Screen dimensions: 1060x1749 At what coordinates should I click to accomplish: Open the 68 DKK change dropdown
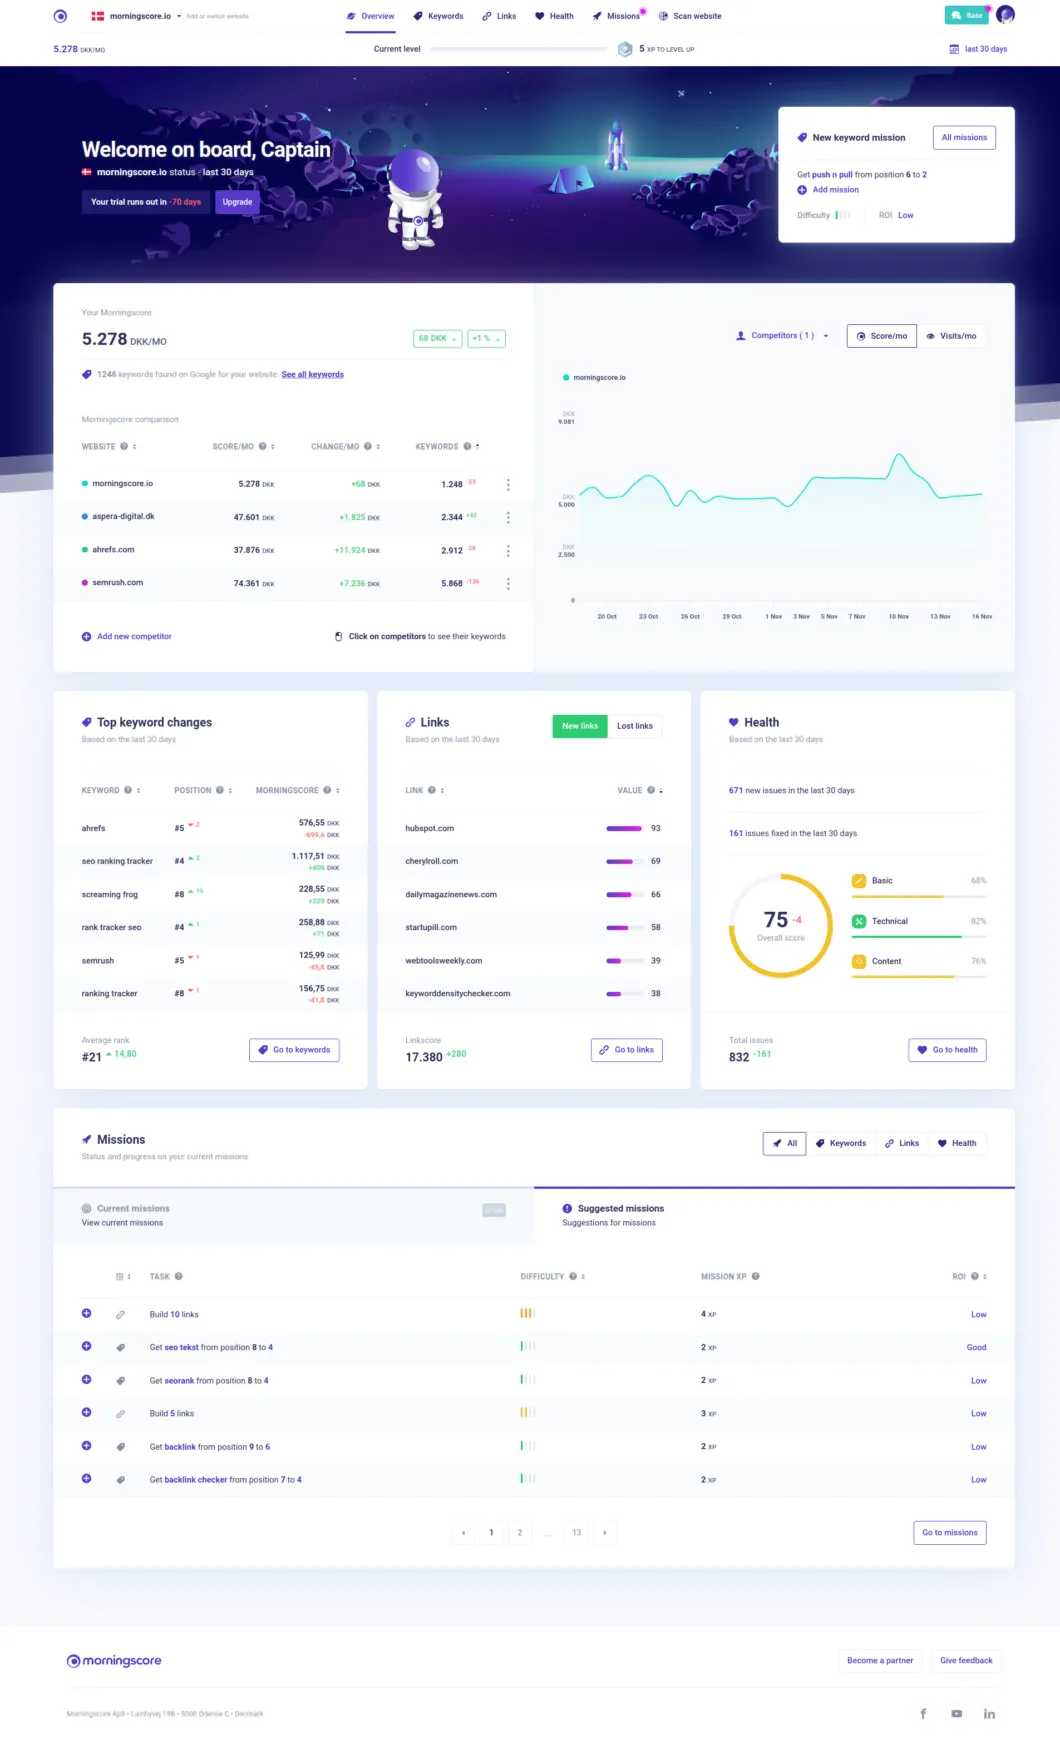point(437,339)
